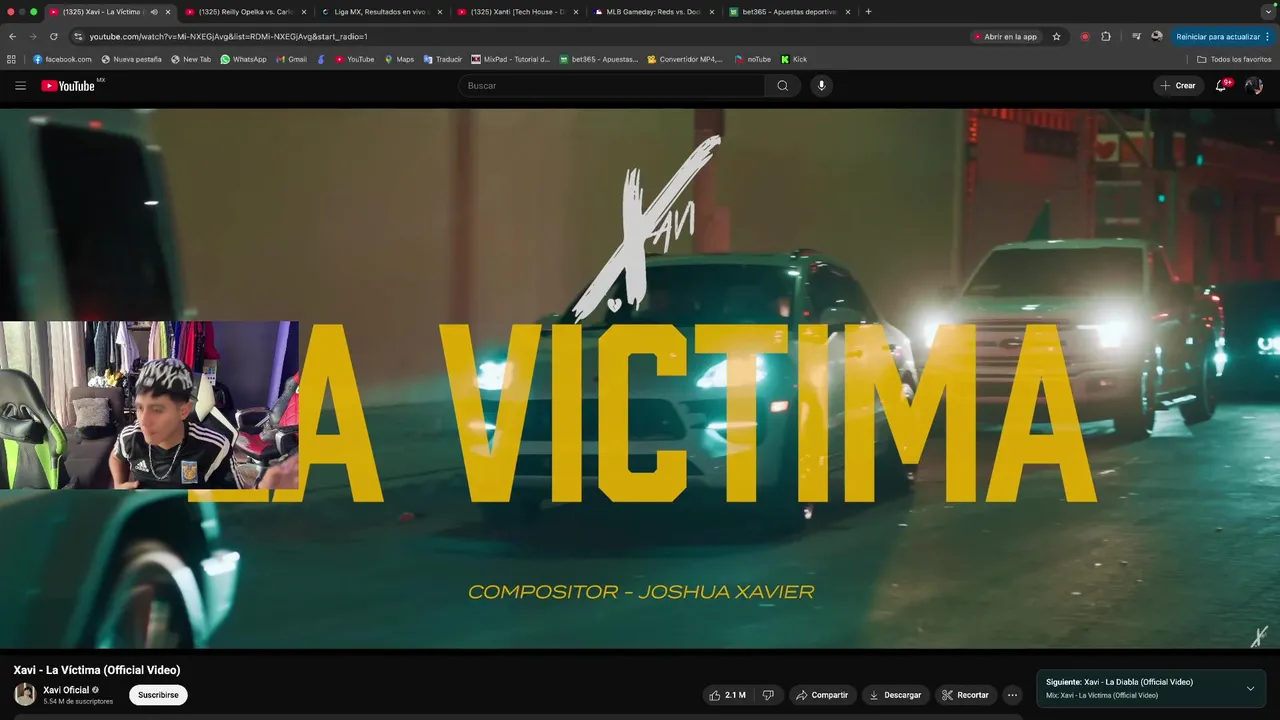Dislike the video with thumbs-down button
This screenshot has height=720, width=1280.
tap(768, 695)
